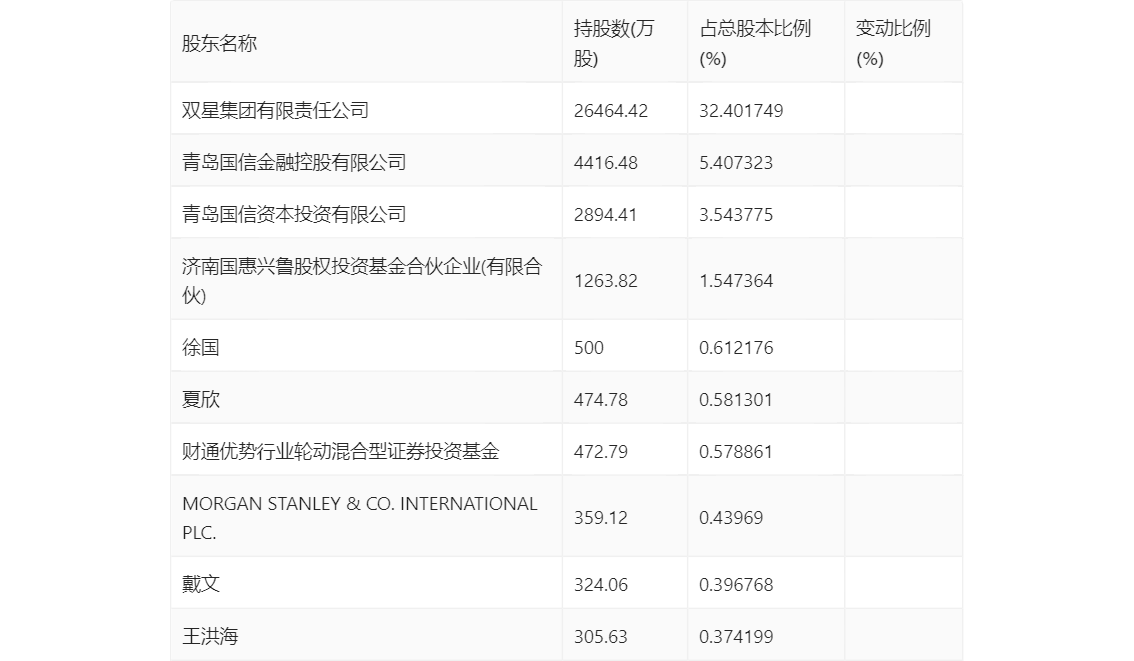
Task: Click the percentage 1.547364
Action: (x=736, y=281)
